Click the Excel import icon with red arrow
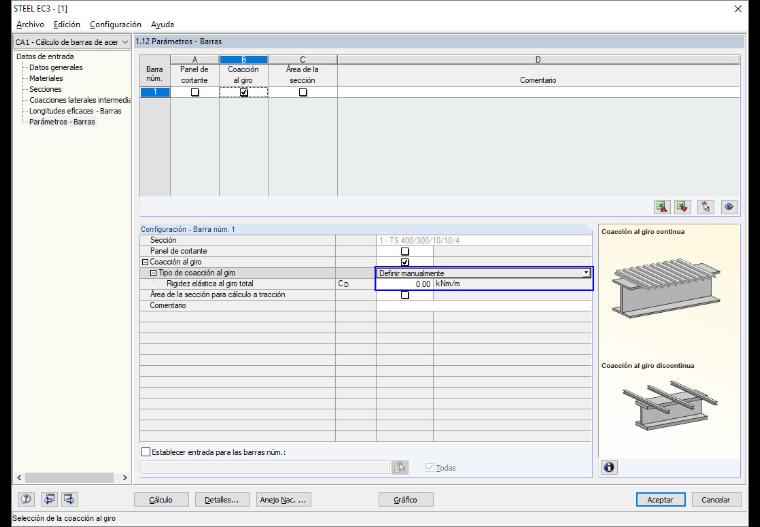The width and height of the screenshot is (760, 527). coord(682,207)
